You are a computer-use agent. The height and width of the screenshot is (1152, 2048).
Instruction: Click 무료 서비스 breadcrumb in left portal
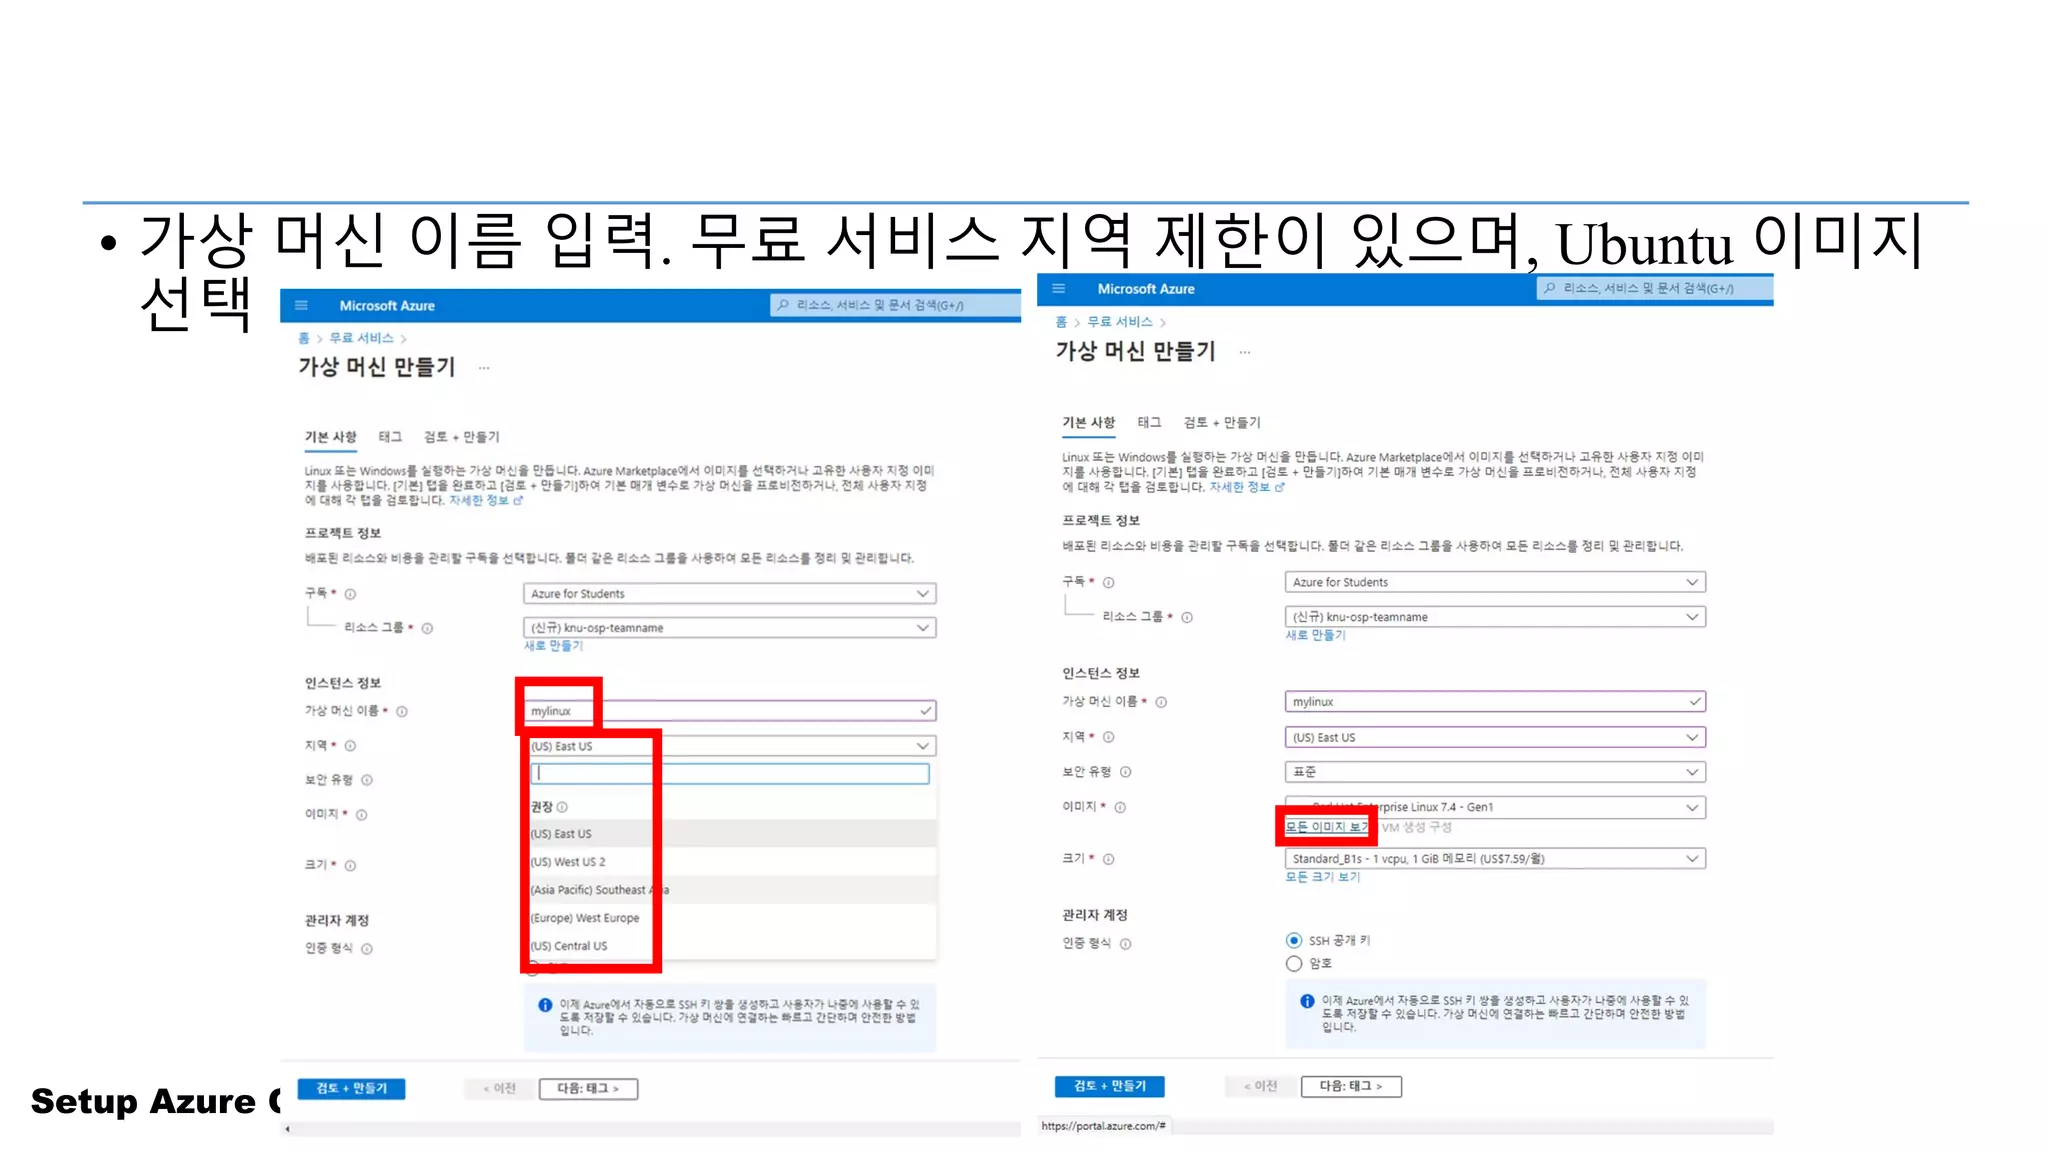click(361, 338)
